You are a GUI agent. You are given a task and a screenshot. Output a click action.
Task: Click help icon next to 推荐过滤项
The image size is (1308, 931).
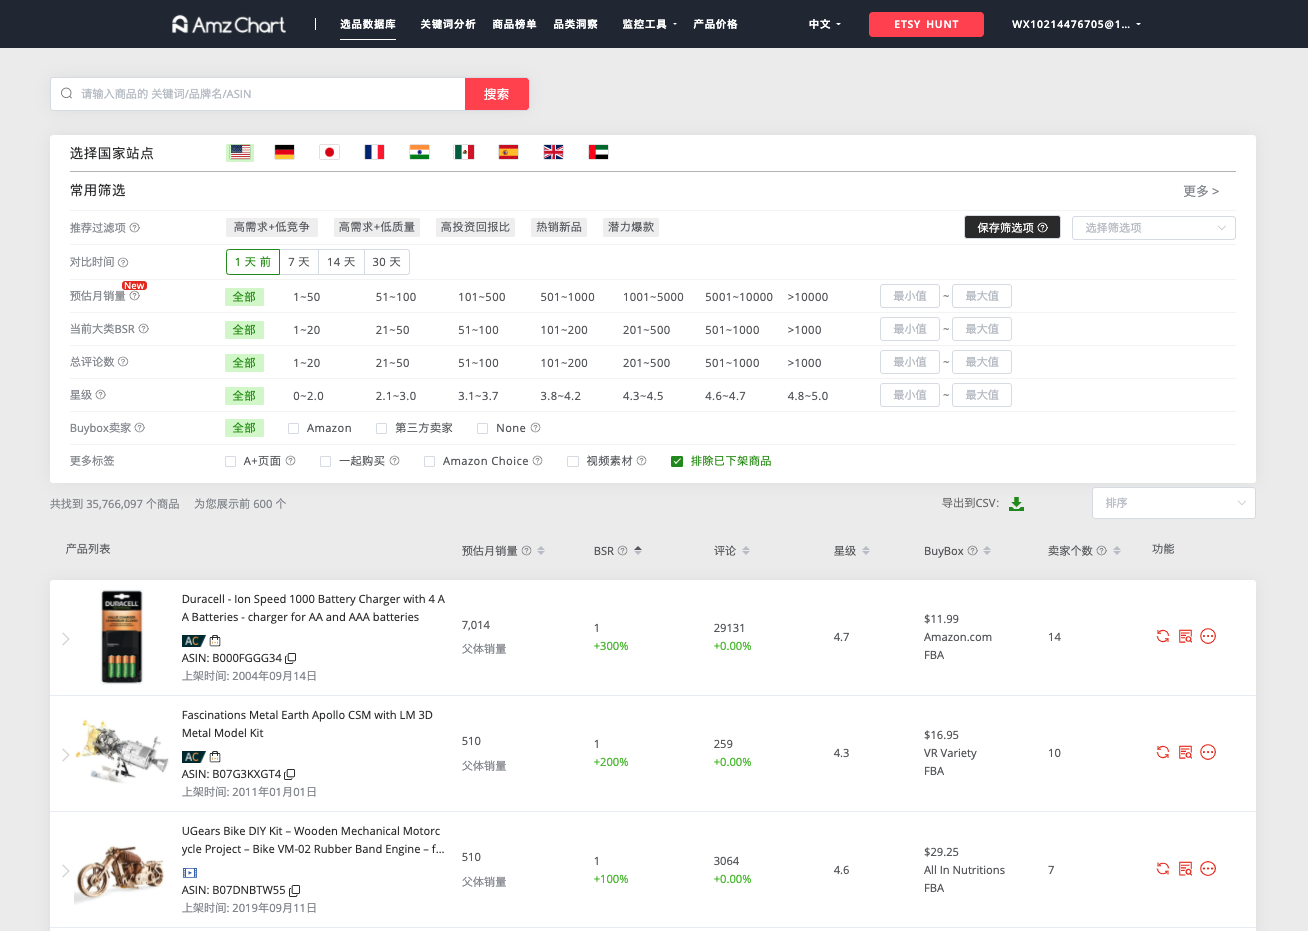pyautogui.click(x=135, y=228)
